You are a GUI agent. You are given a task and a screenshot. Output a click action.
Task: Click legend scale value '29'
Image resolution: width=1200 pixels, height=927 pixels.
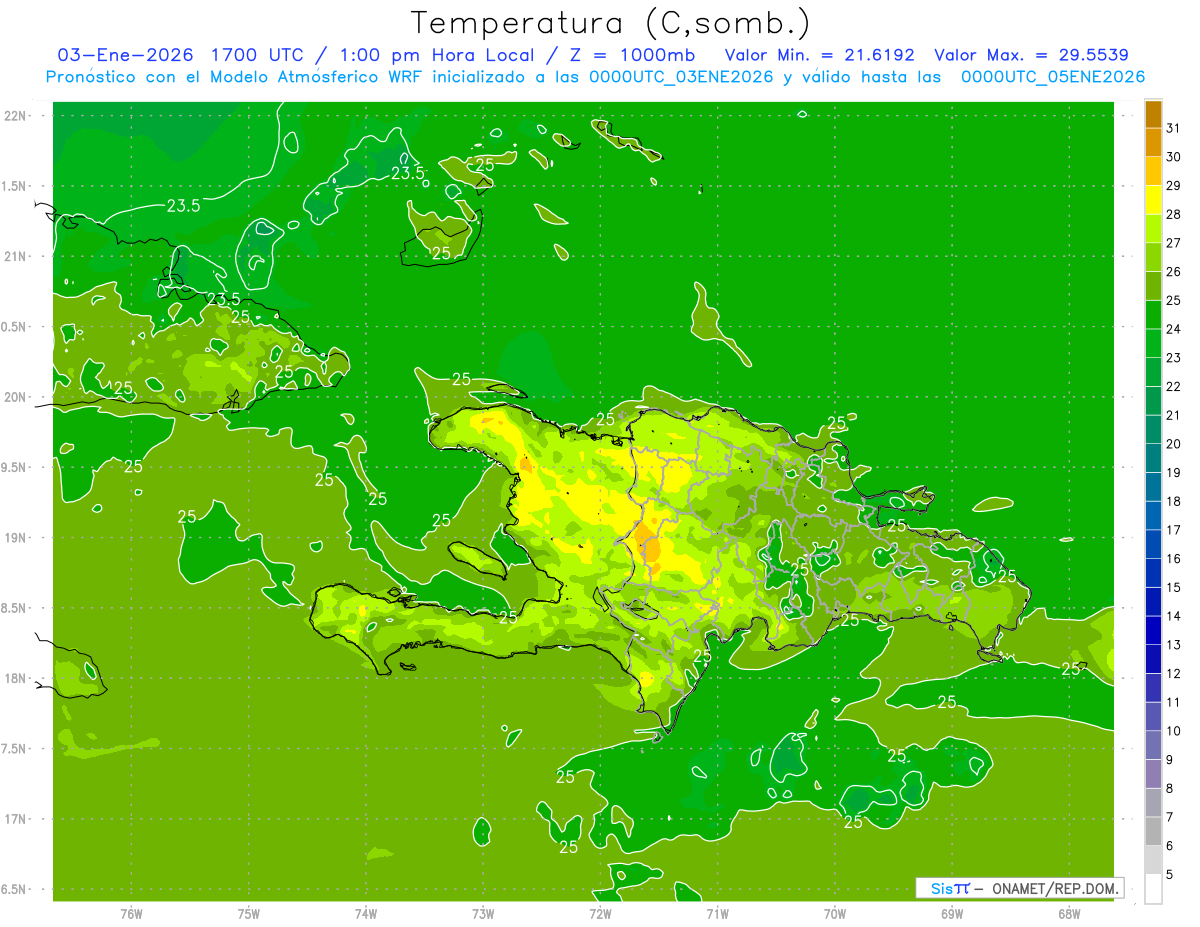click(1173, 186)
